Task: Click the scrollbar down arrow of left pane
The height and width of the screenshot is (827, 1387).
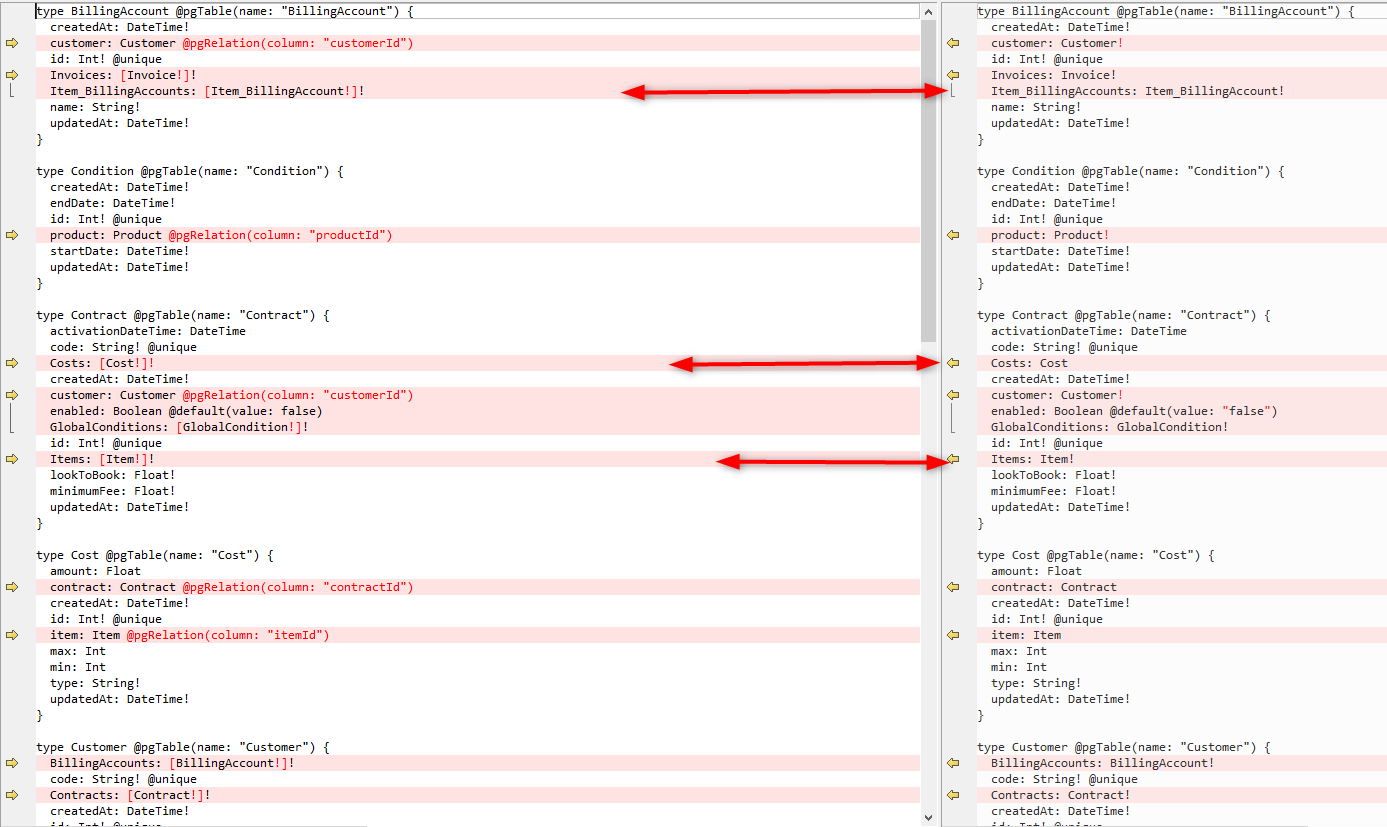Action: click(926, 817)
